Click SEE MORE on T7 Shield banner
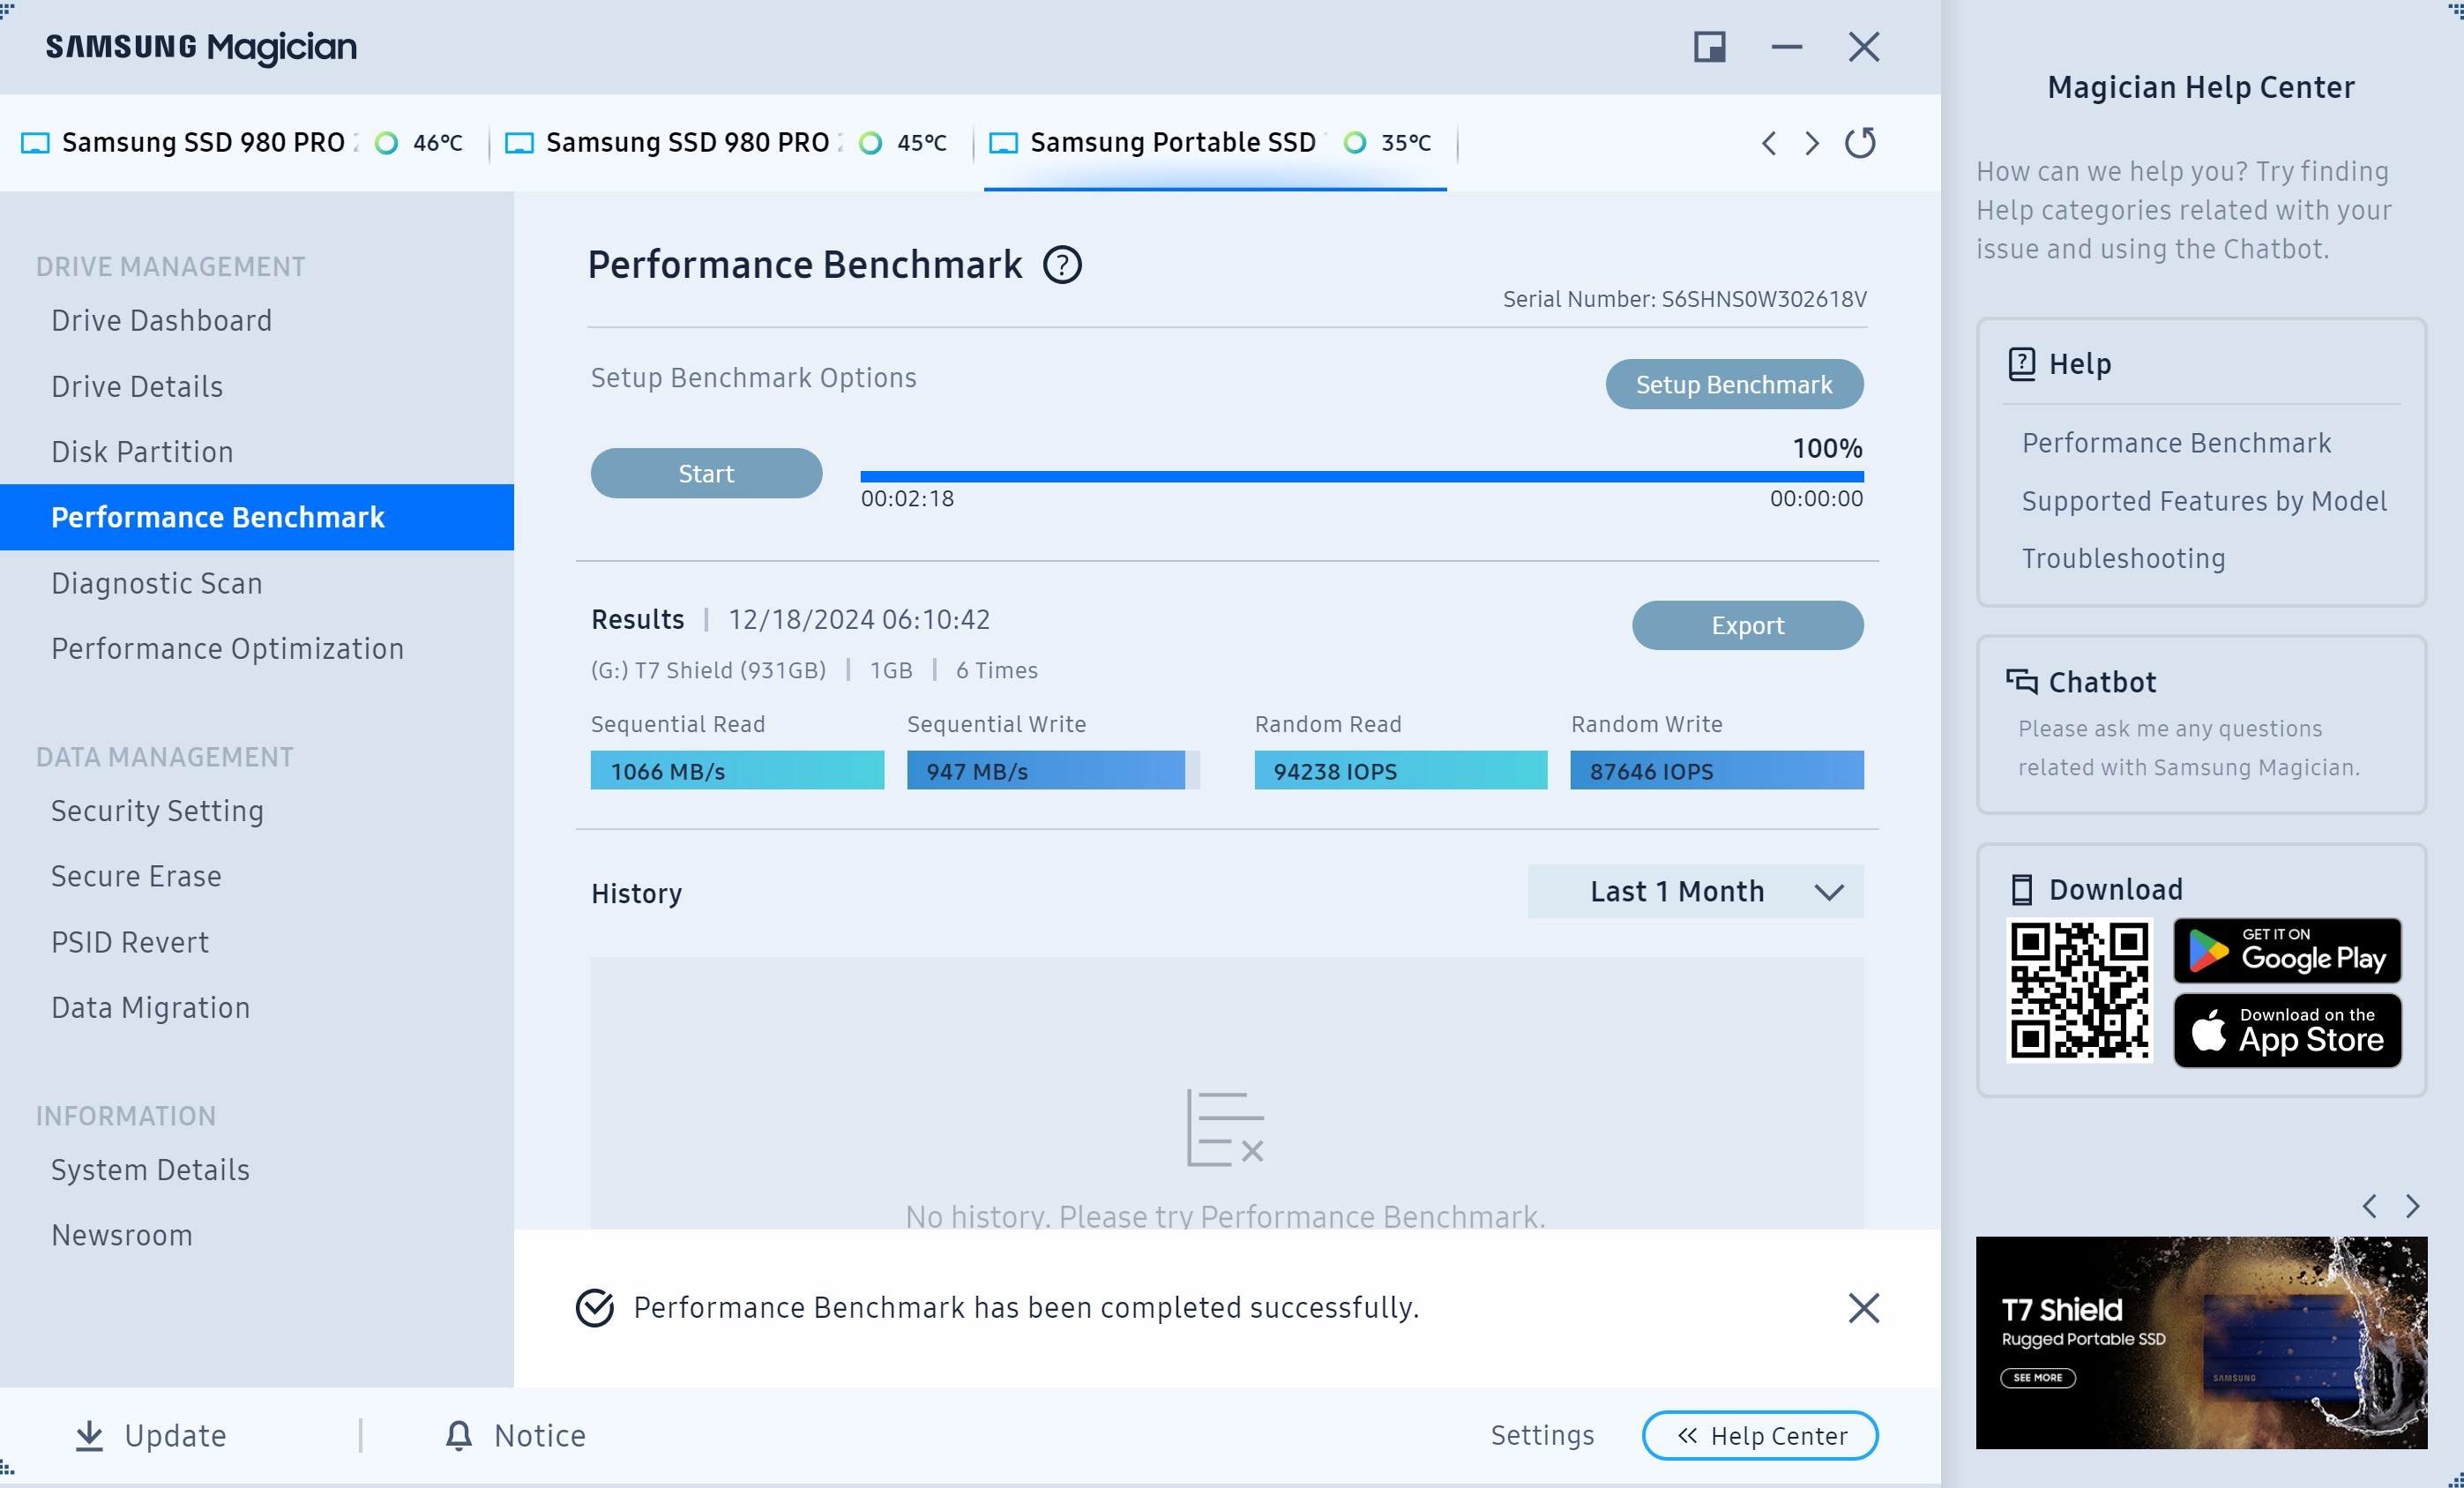 coord(2037,1378)
